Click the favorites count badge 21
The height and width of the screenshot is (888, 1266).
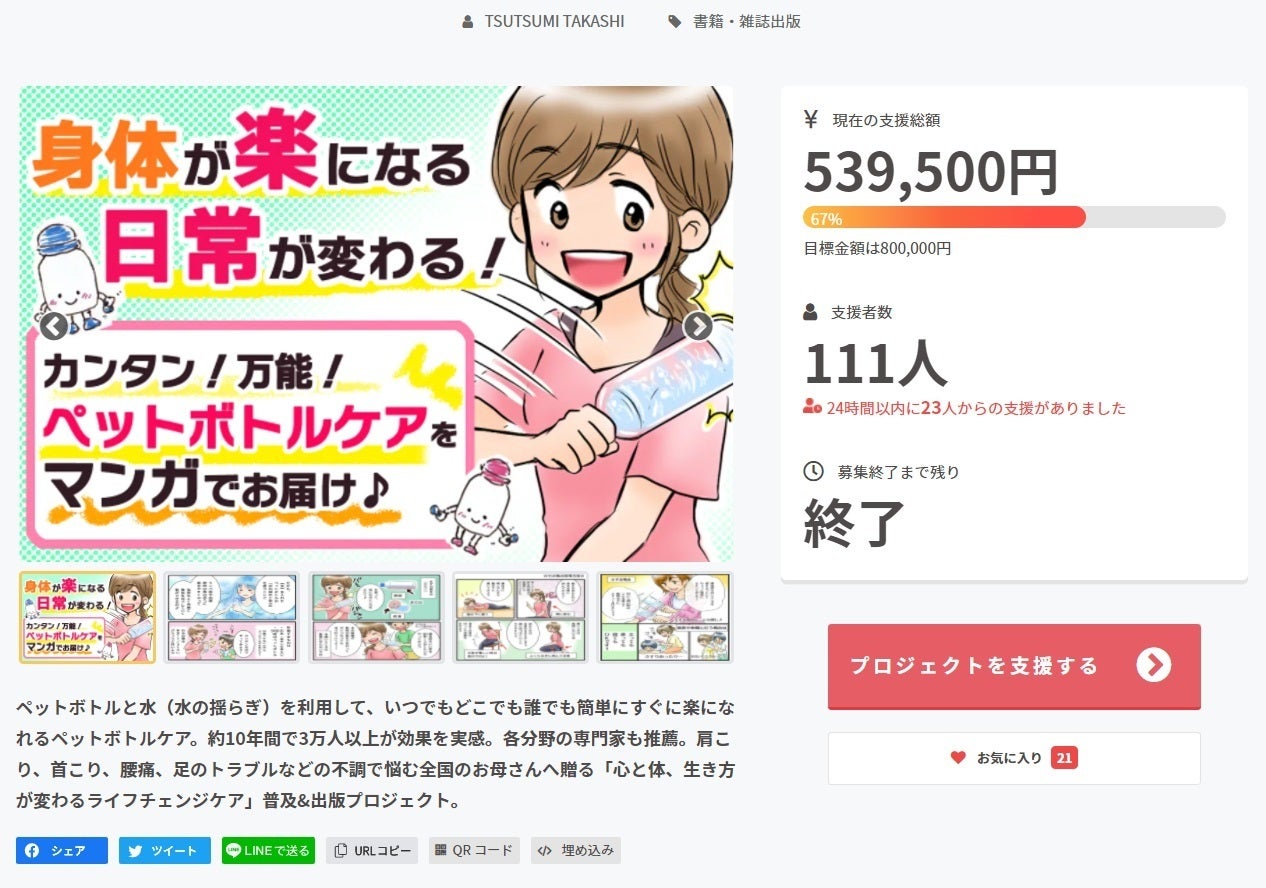[1064, 758]
